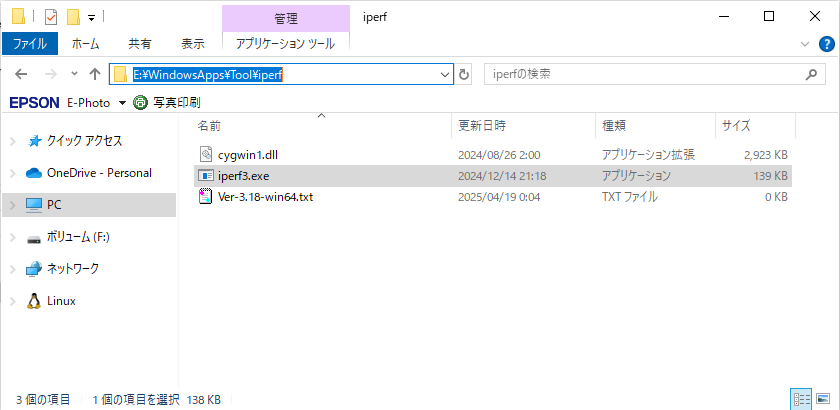This screenshot has height=410, width=840.
Task: Click the Up one level arrow
Action: [95, 75]
